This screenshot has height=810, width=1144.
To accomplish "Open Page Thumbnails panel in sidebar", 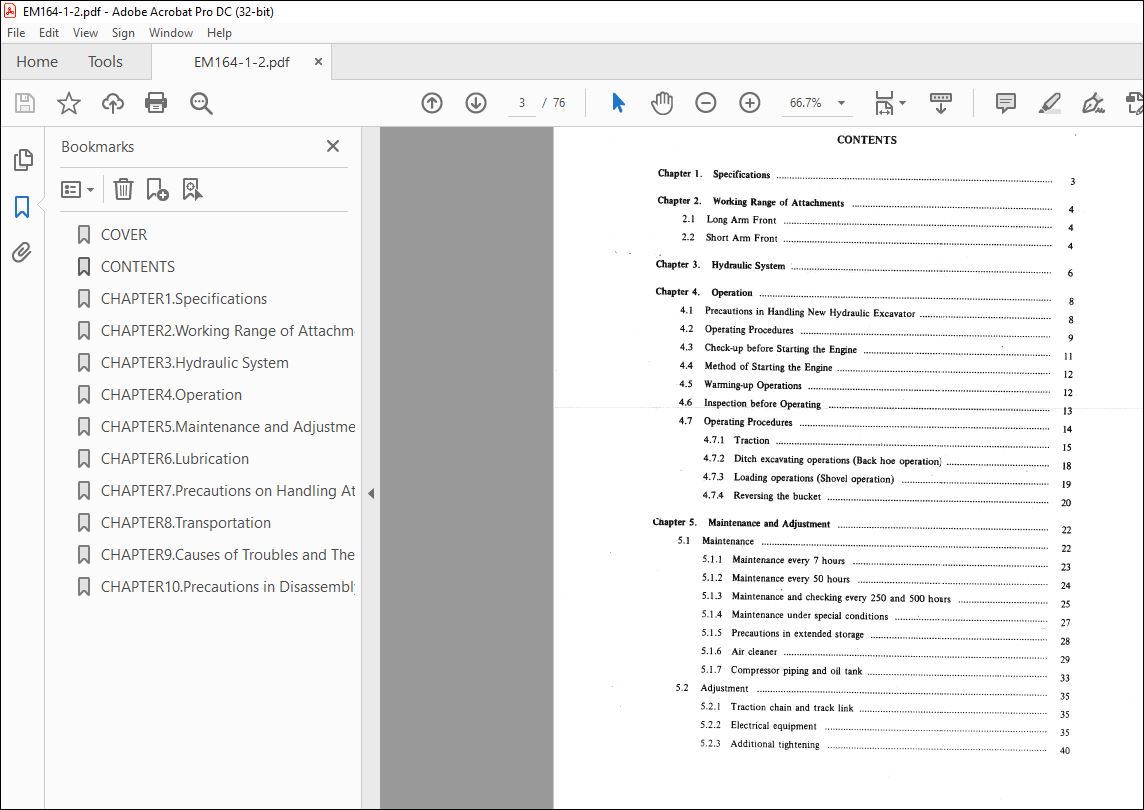I will [23, 160].
